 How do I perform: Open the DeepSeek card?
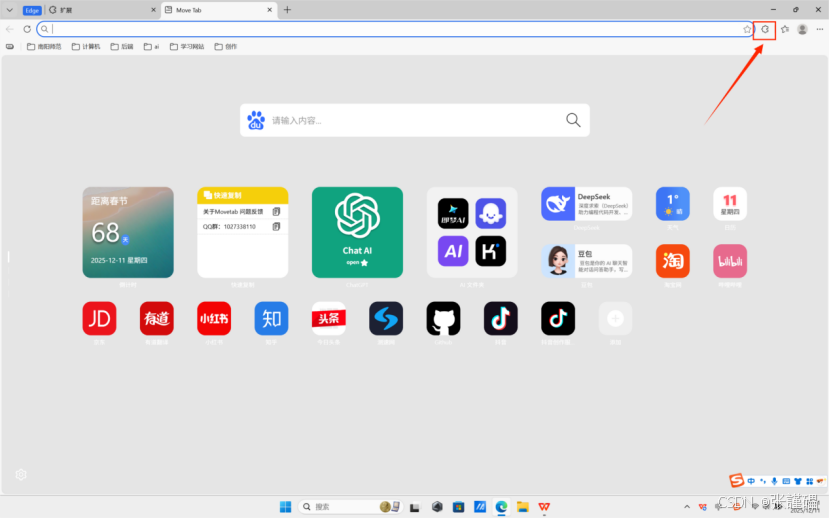(x=587, y=204)
